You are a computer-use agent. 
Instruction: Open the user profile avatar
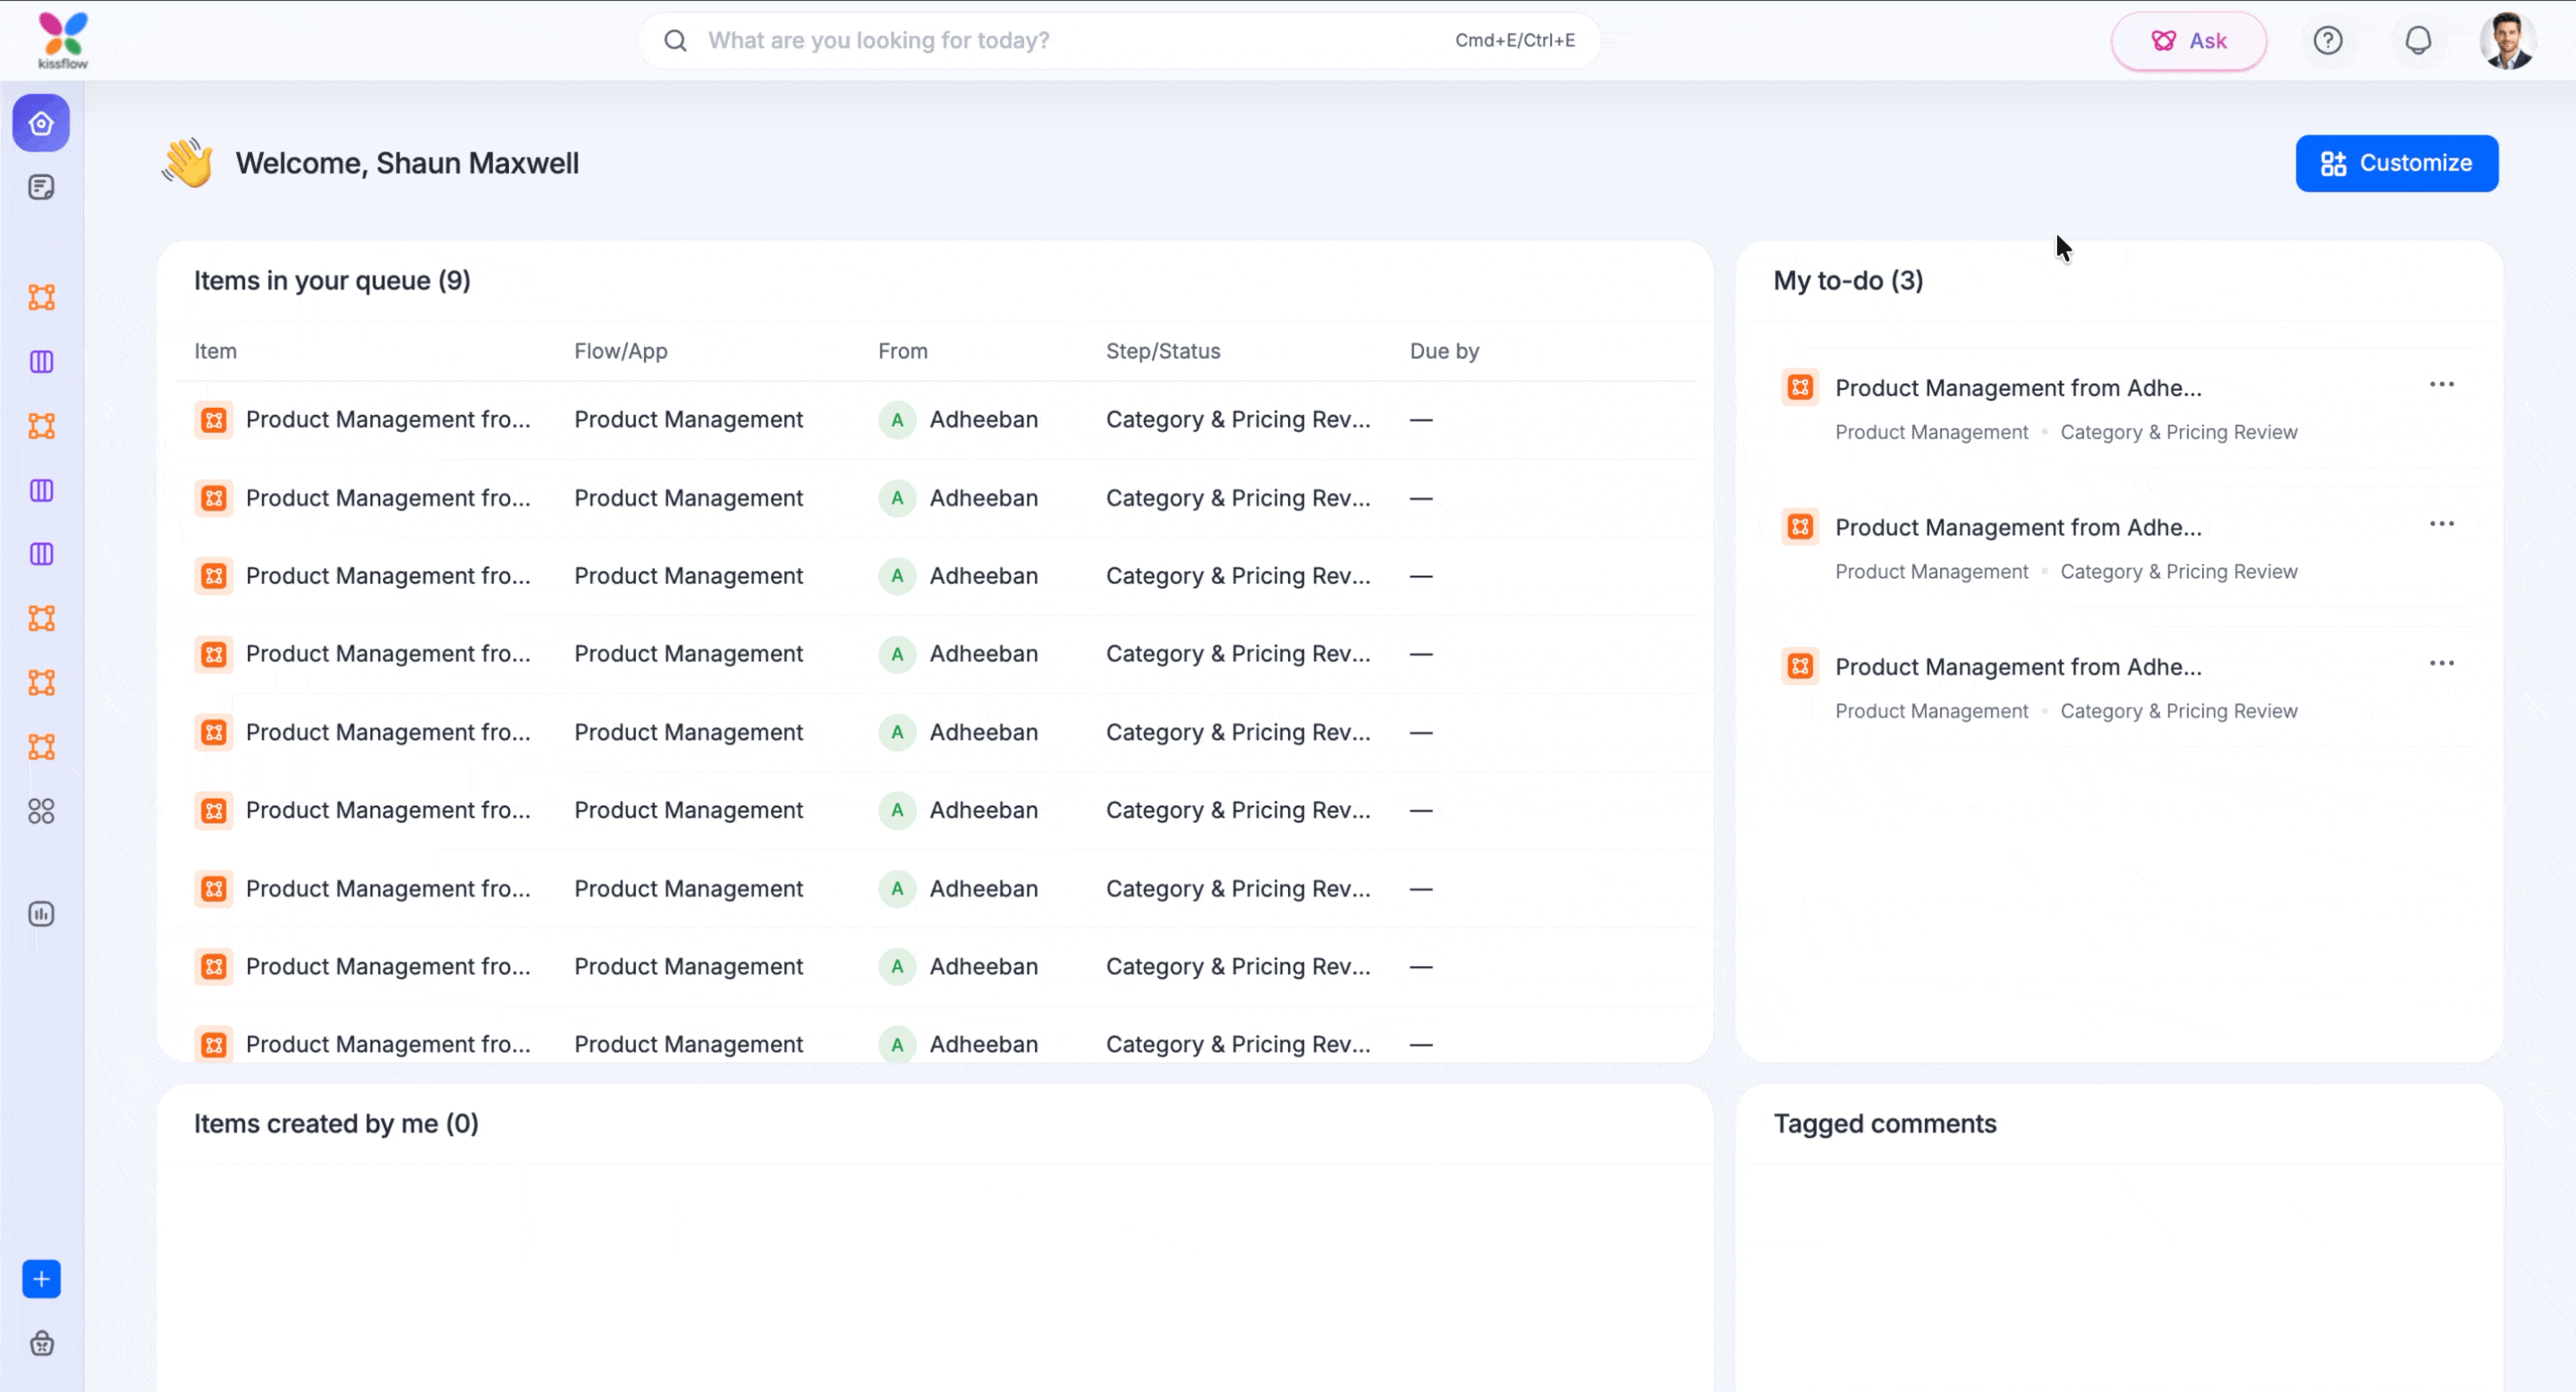click(2507, 40)
